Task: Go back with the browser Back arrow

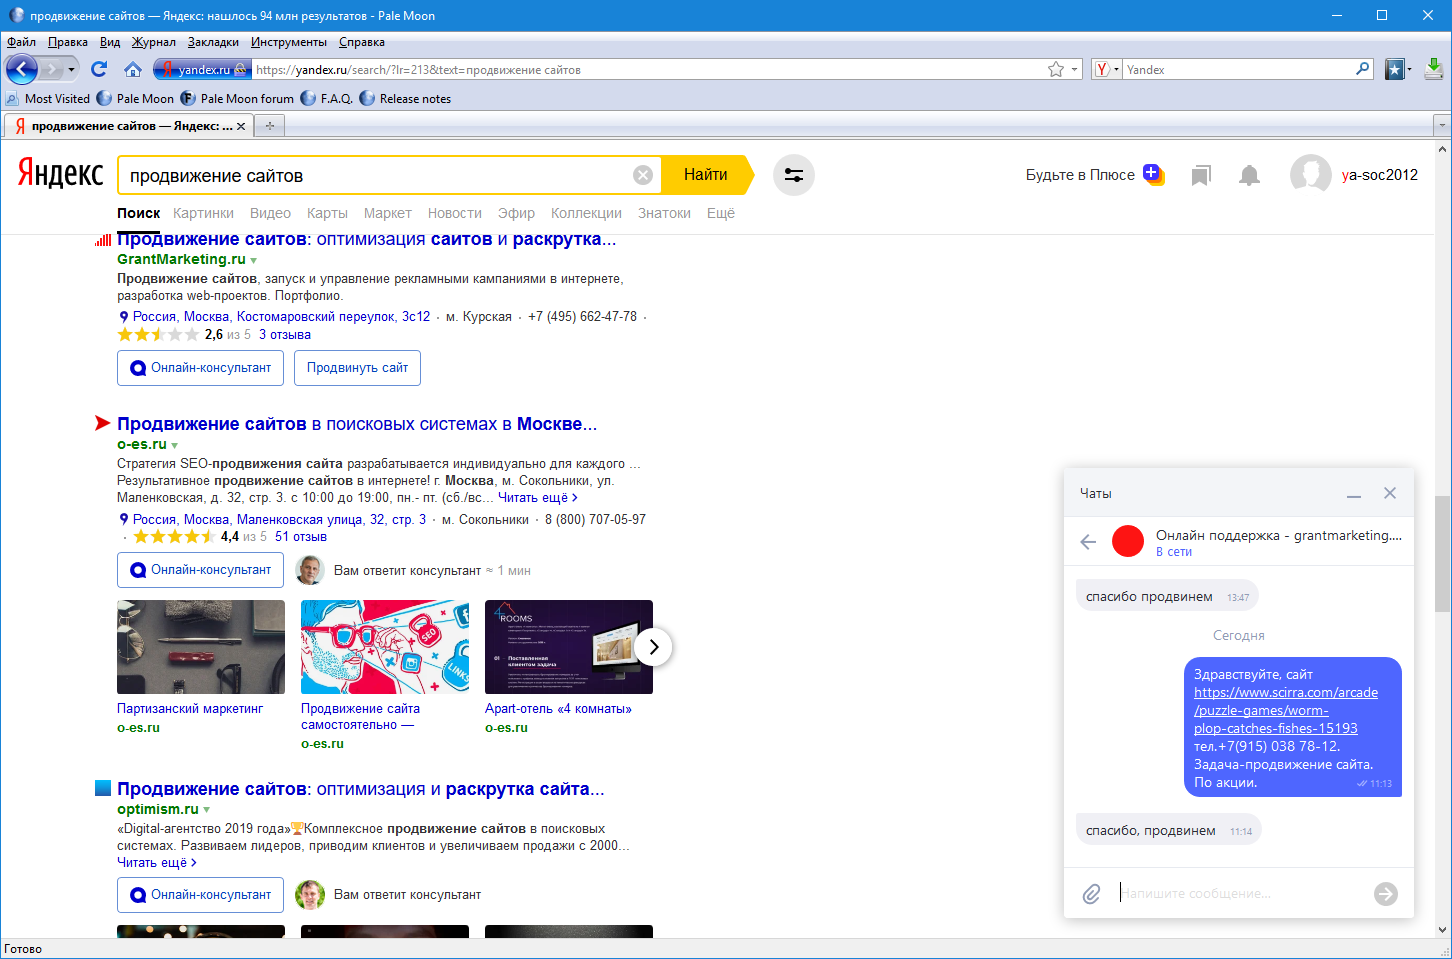Action: coord(22,69)
